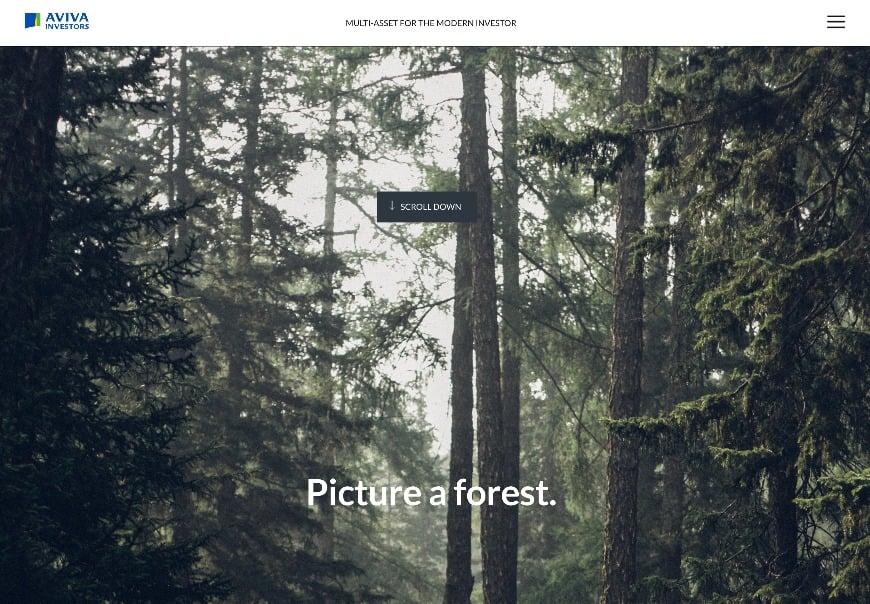Open the hamburger menu icon
Viewport: 870px width, 604px height.
[836, 22]
